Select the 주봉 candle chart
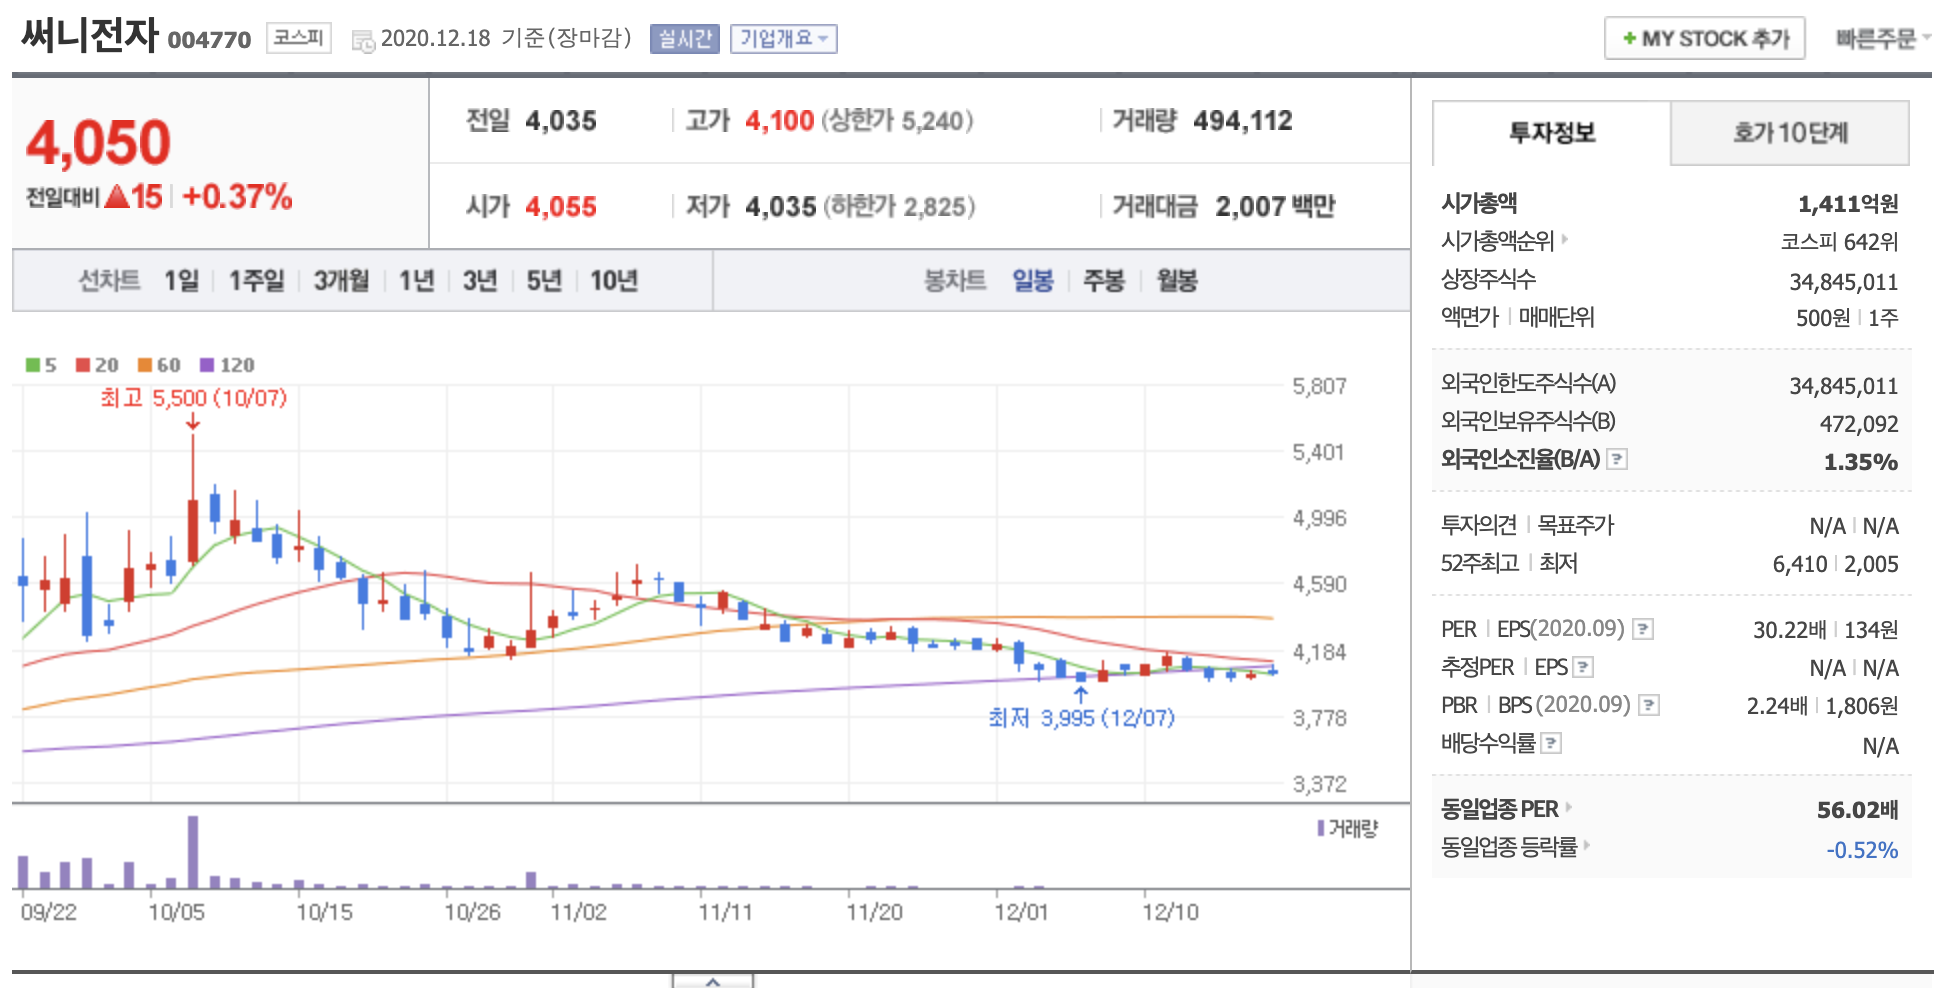Viewport: 1942px width, 988px height. (x=1104, y=281)
